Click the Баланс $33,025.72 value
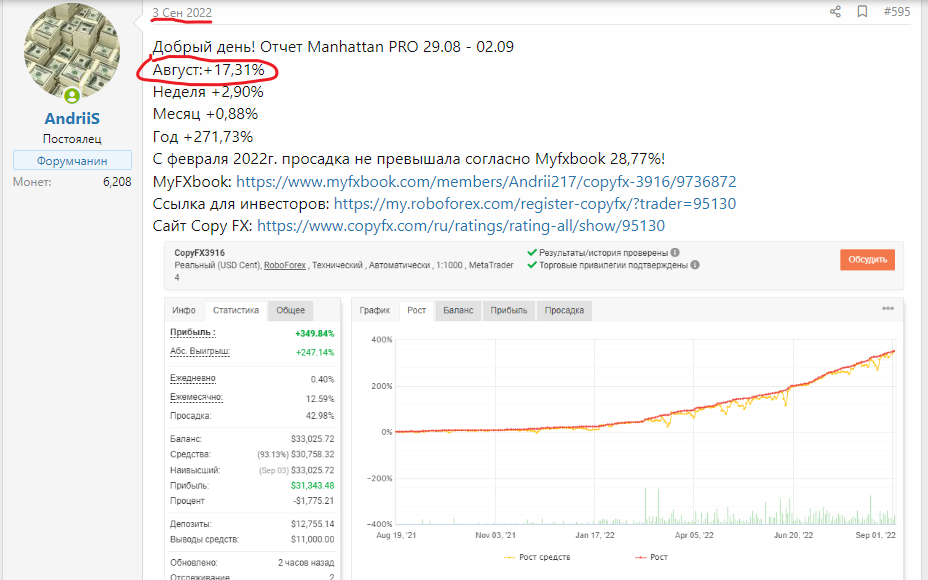Screen dimensions: 928x580 pos(312,439)
